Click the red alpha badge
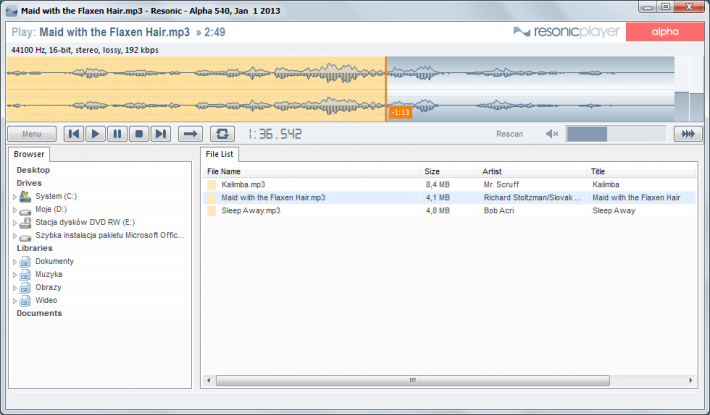This screenshot has width=710, height=415. pos(665,32)
